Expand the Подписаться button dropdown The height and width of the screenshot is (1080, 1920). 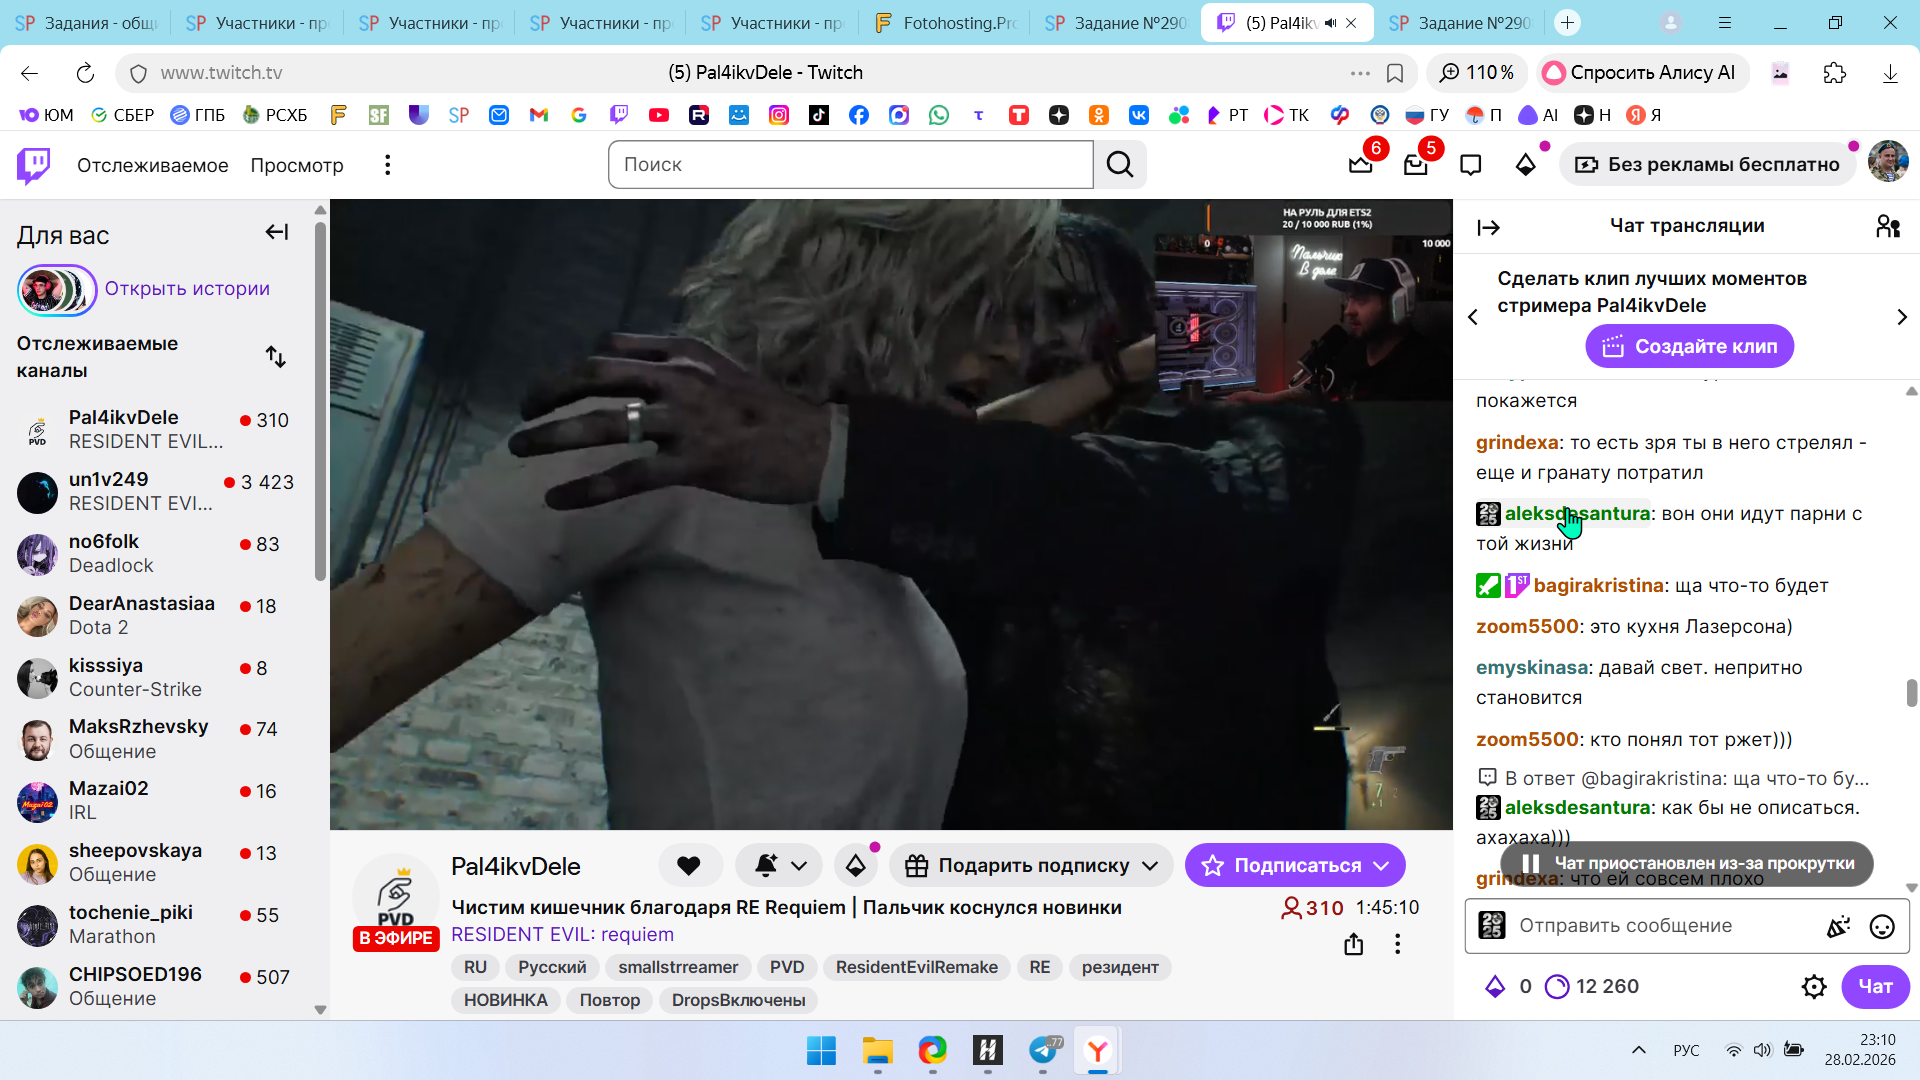(x=1381, y=866)
